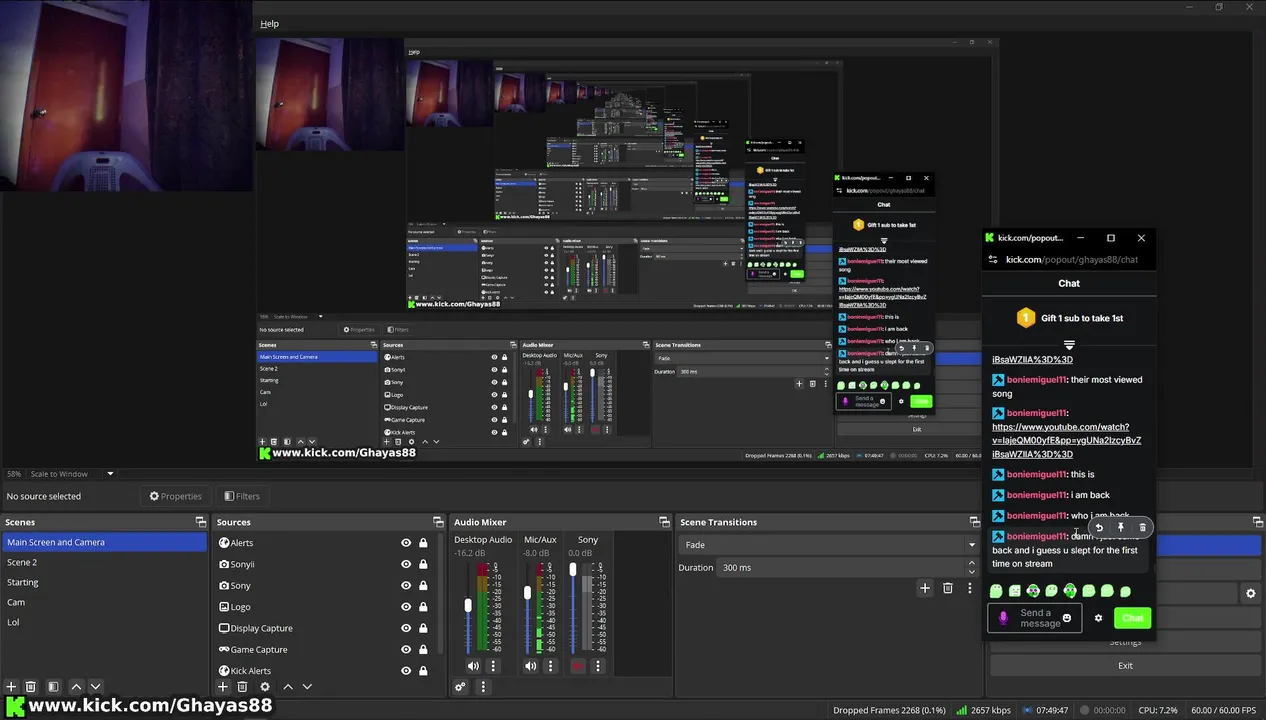Viewport: 1266px width, 720px height.
Task: Unlock the Alerts source
Action: point(423,543)
